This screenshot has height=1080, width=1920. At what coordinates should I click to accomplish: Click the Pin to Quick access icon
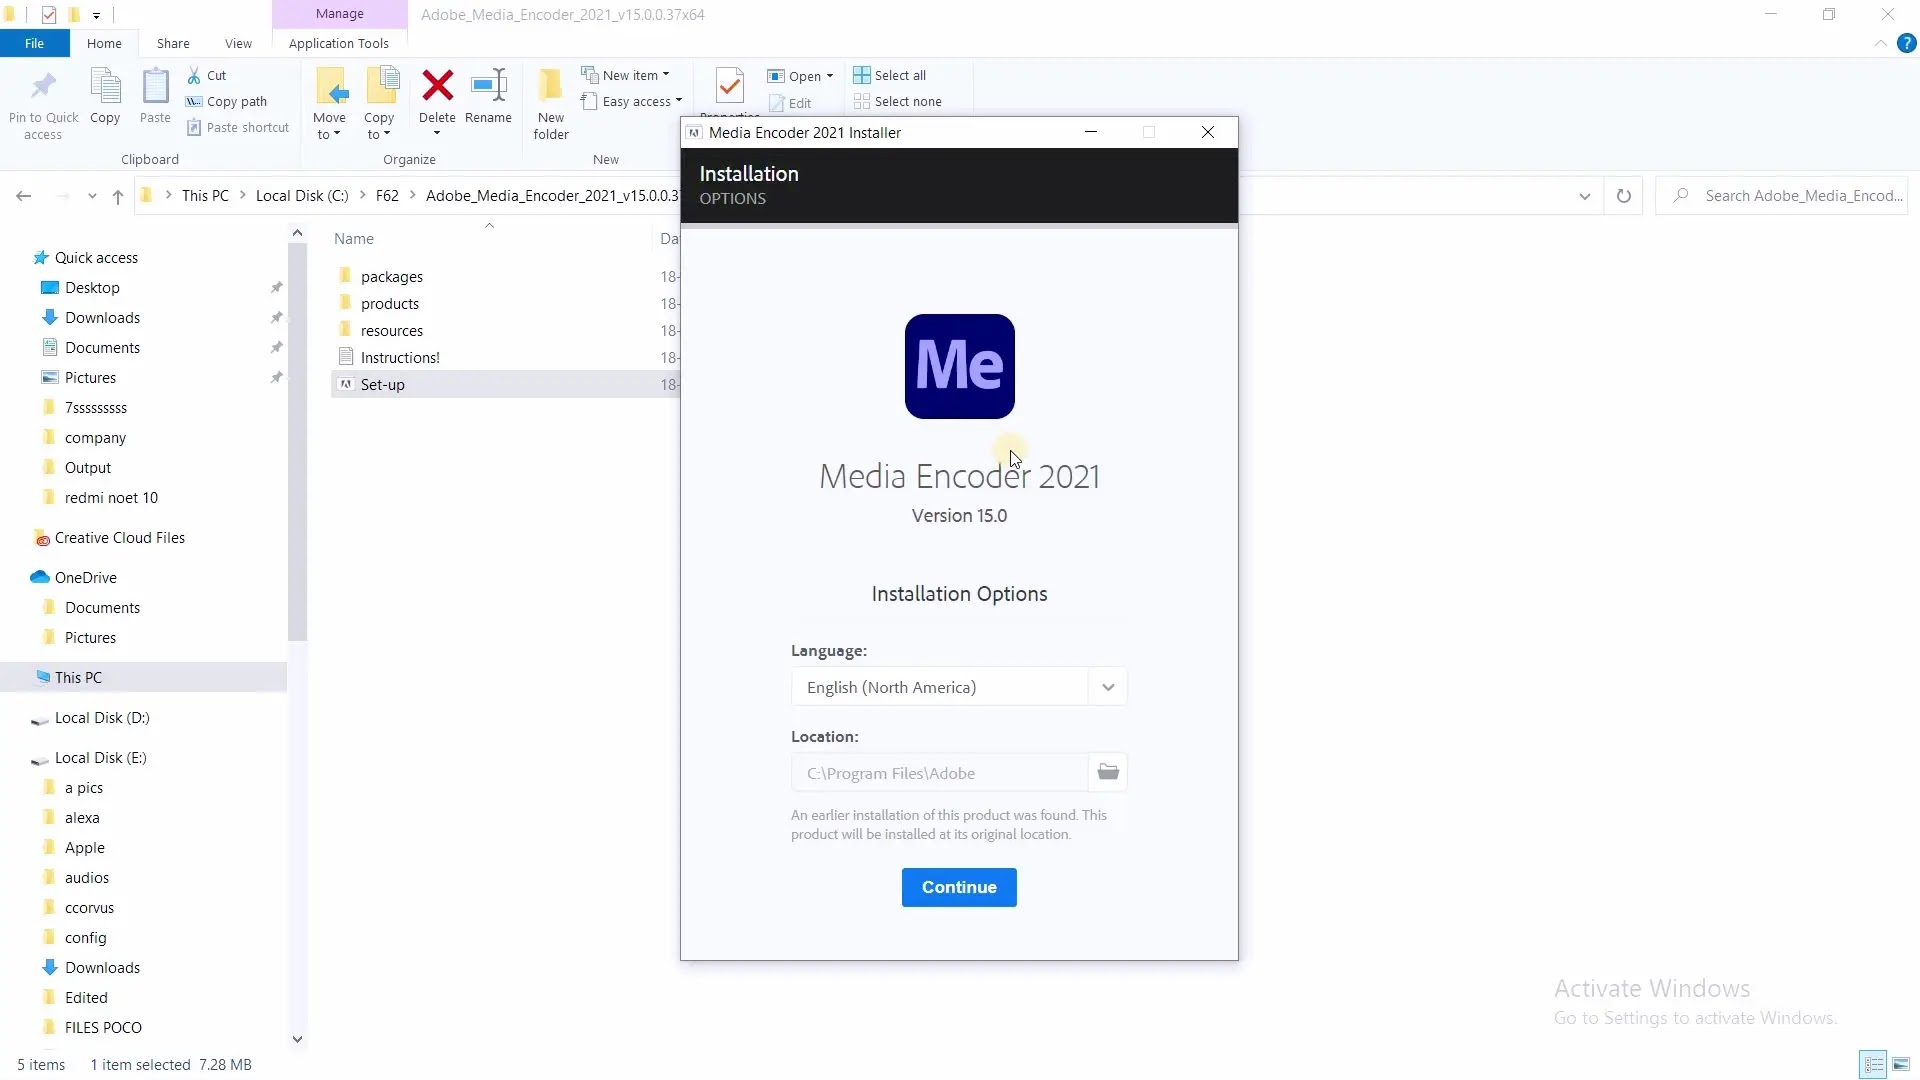pos(43,86)
